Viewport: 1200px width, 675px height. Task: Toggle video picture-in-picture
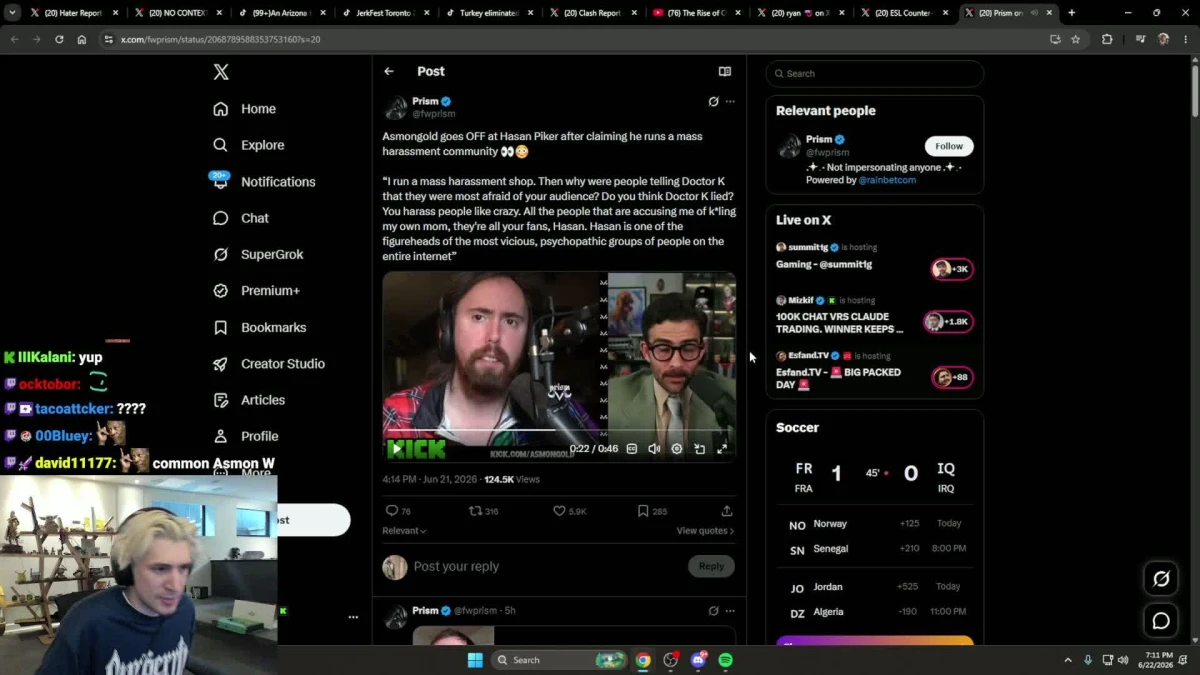(x=700, y=449)
